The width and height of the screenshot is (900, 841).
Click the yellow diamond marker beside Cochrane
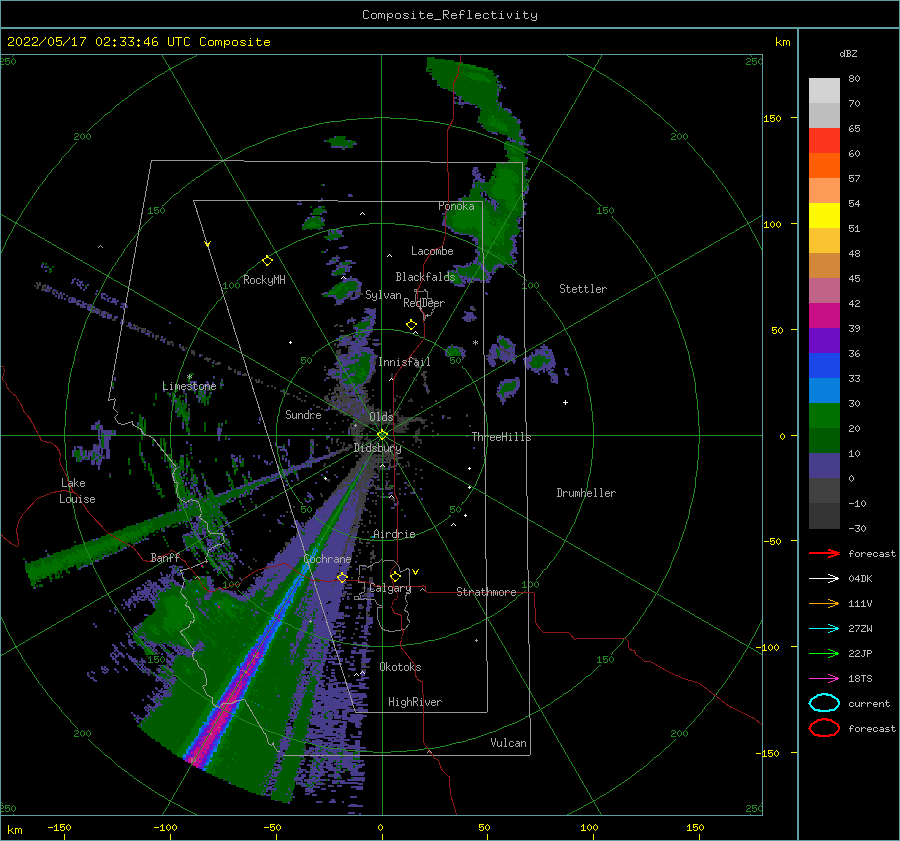(x=342, y=577)
